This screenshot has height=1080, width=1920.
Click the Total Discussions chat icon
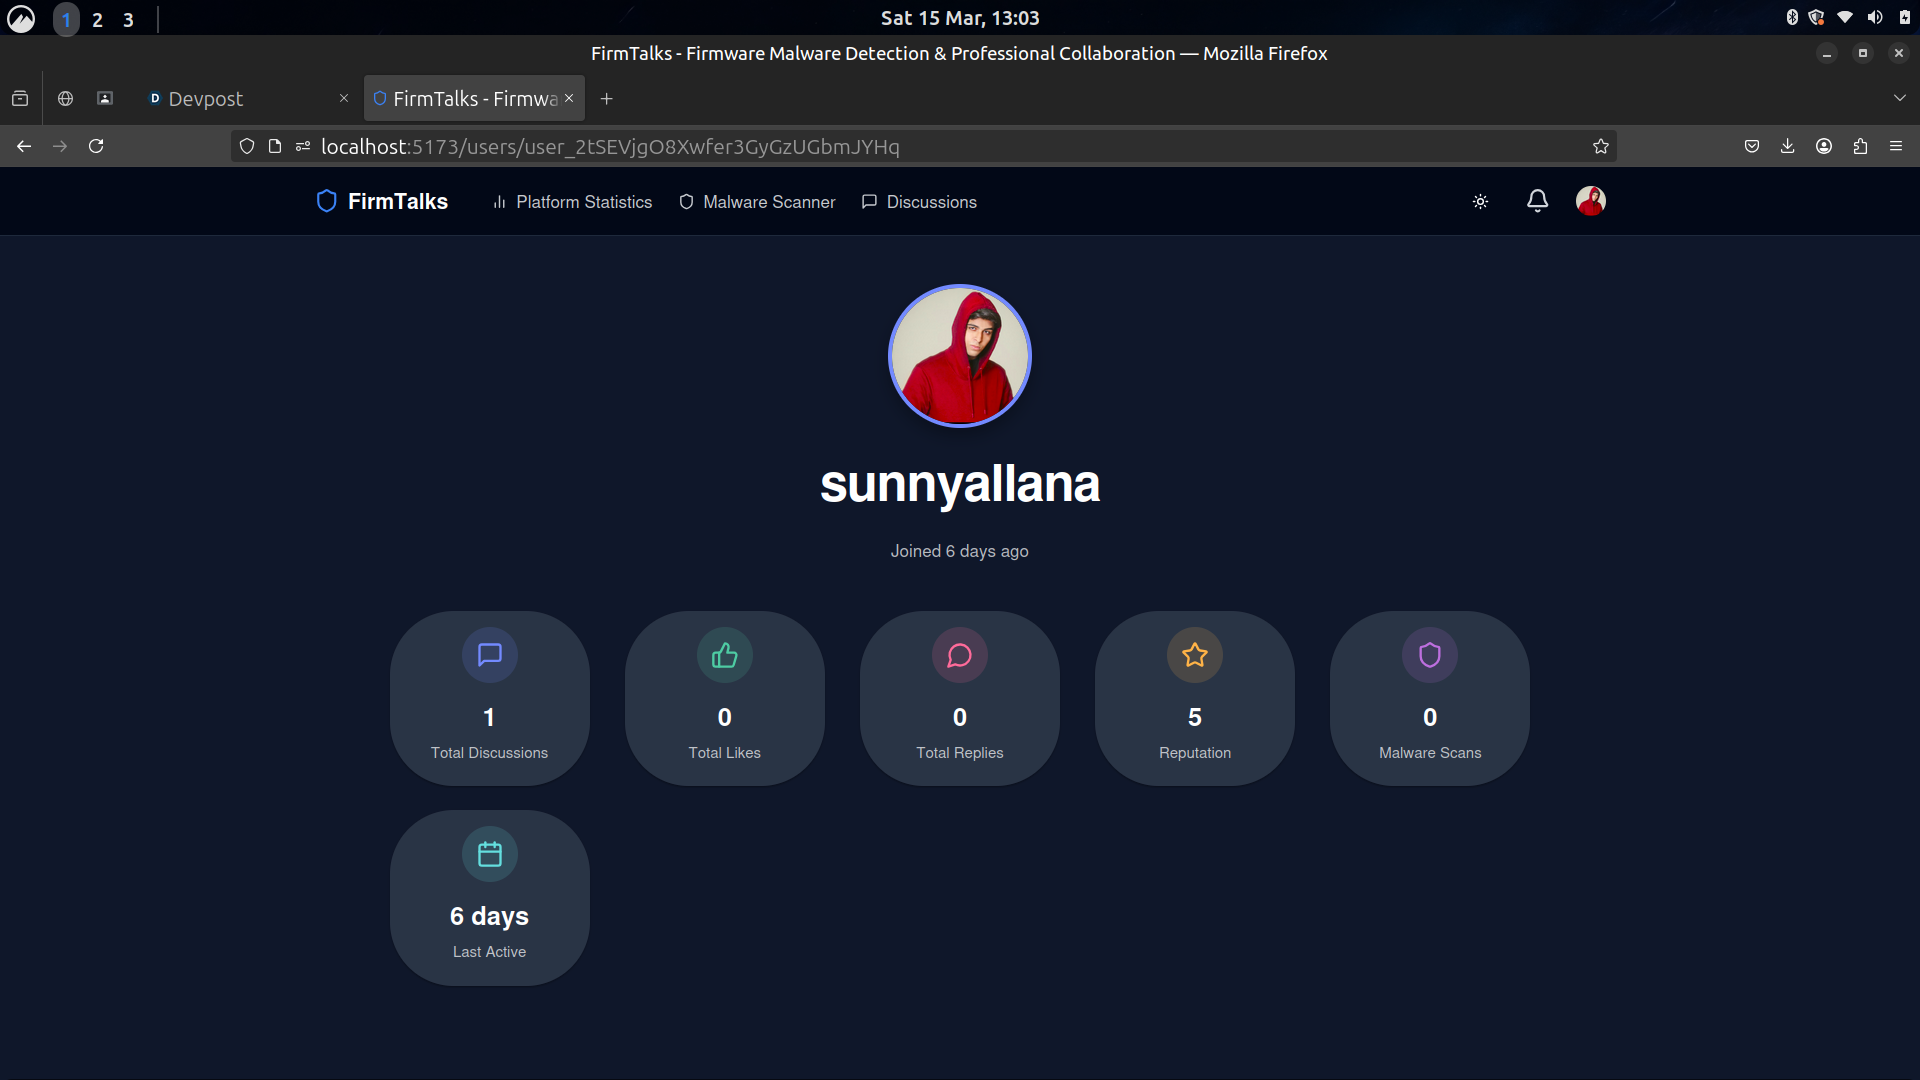[489, 655]
